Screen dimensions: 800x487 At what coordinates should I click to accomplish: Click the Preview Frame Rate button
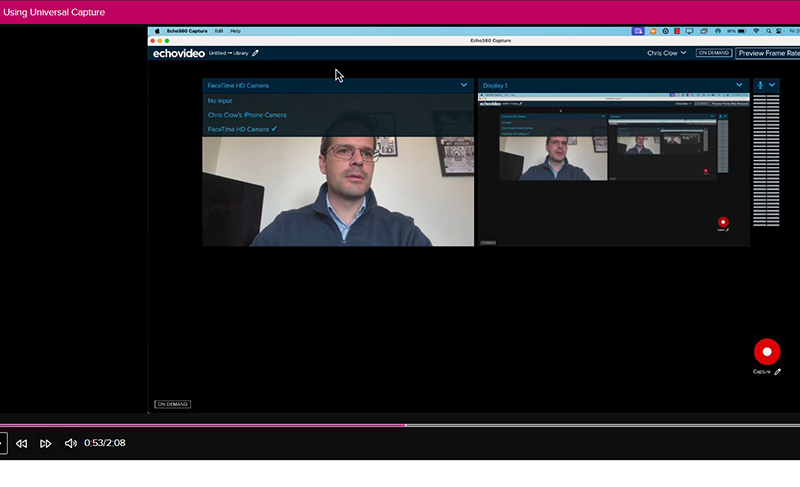pyautogui.click(x=768, y=53)
